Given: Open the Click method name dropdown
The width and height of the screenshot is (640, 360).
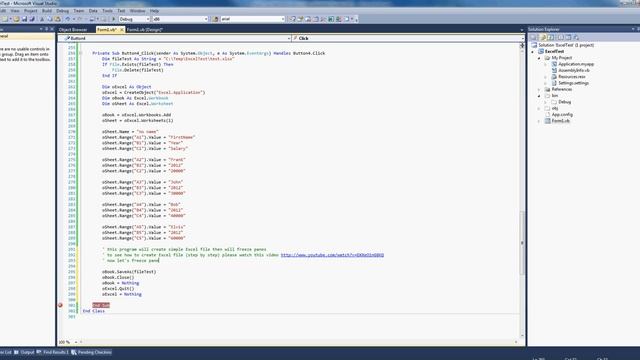Looking at the screenshot, I should 522,38.
